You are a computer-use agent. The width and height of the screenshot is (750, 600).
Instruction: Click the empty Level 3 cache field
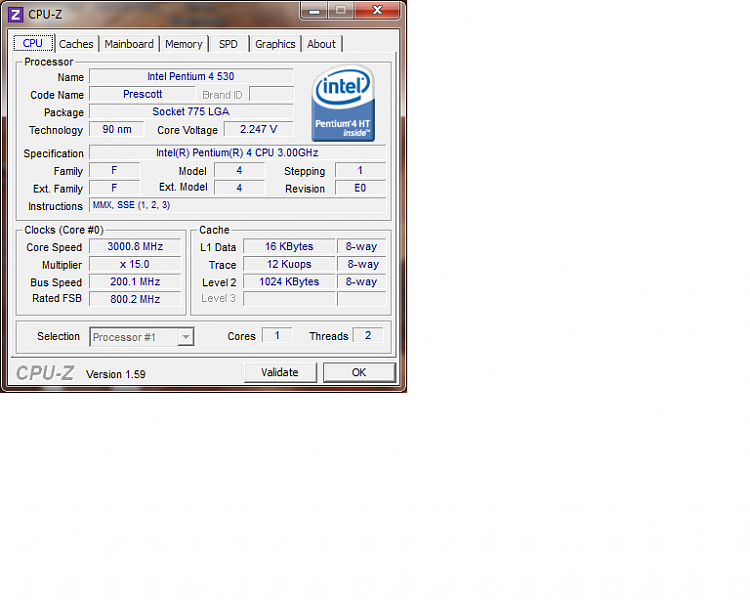pos(289,299)
